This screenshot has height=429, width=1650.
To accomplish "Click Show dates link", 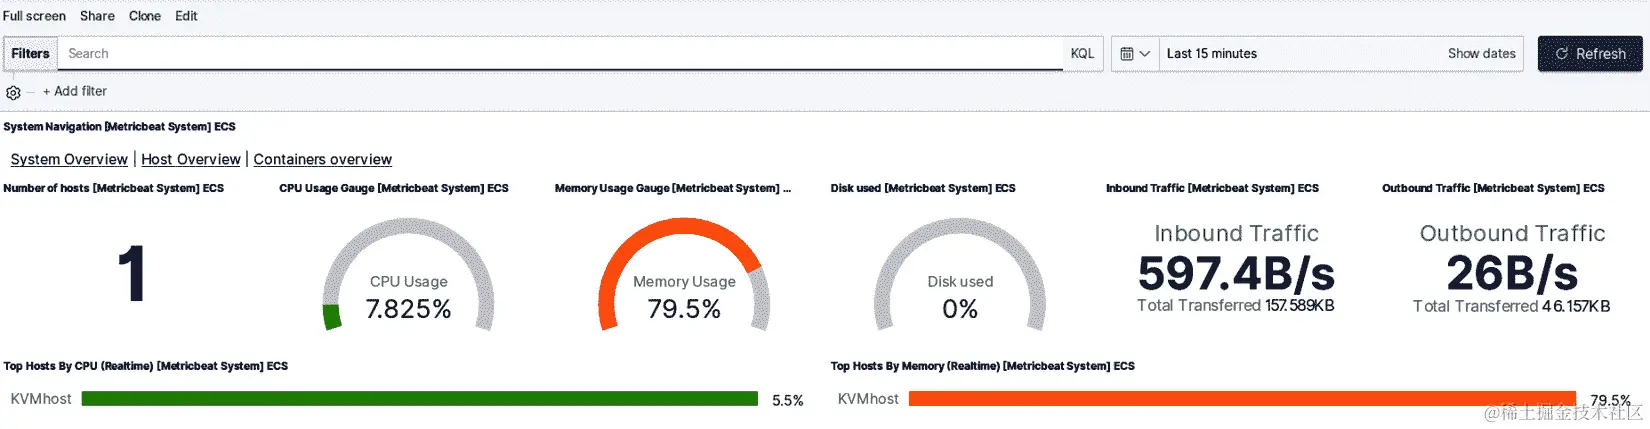I will click(x=1481, y=54).
